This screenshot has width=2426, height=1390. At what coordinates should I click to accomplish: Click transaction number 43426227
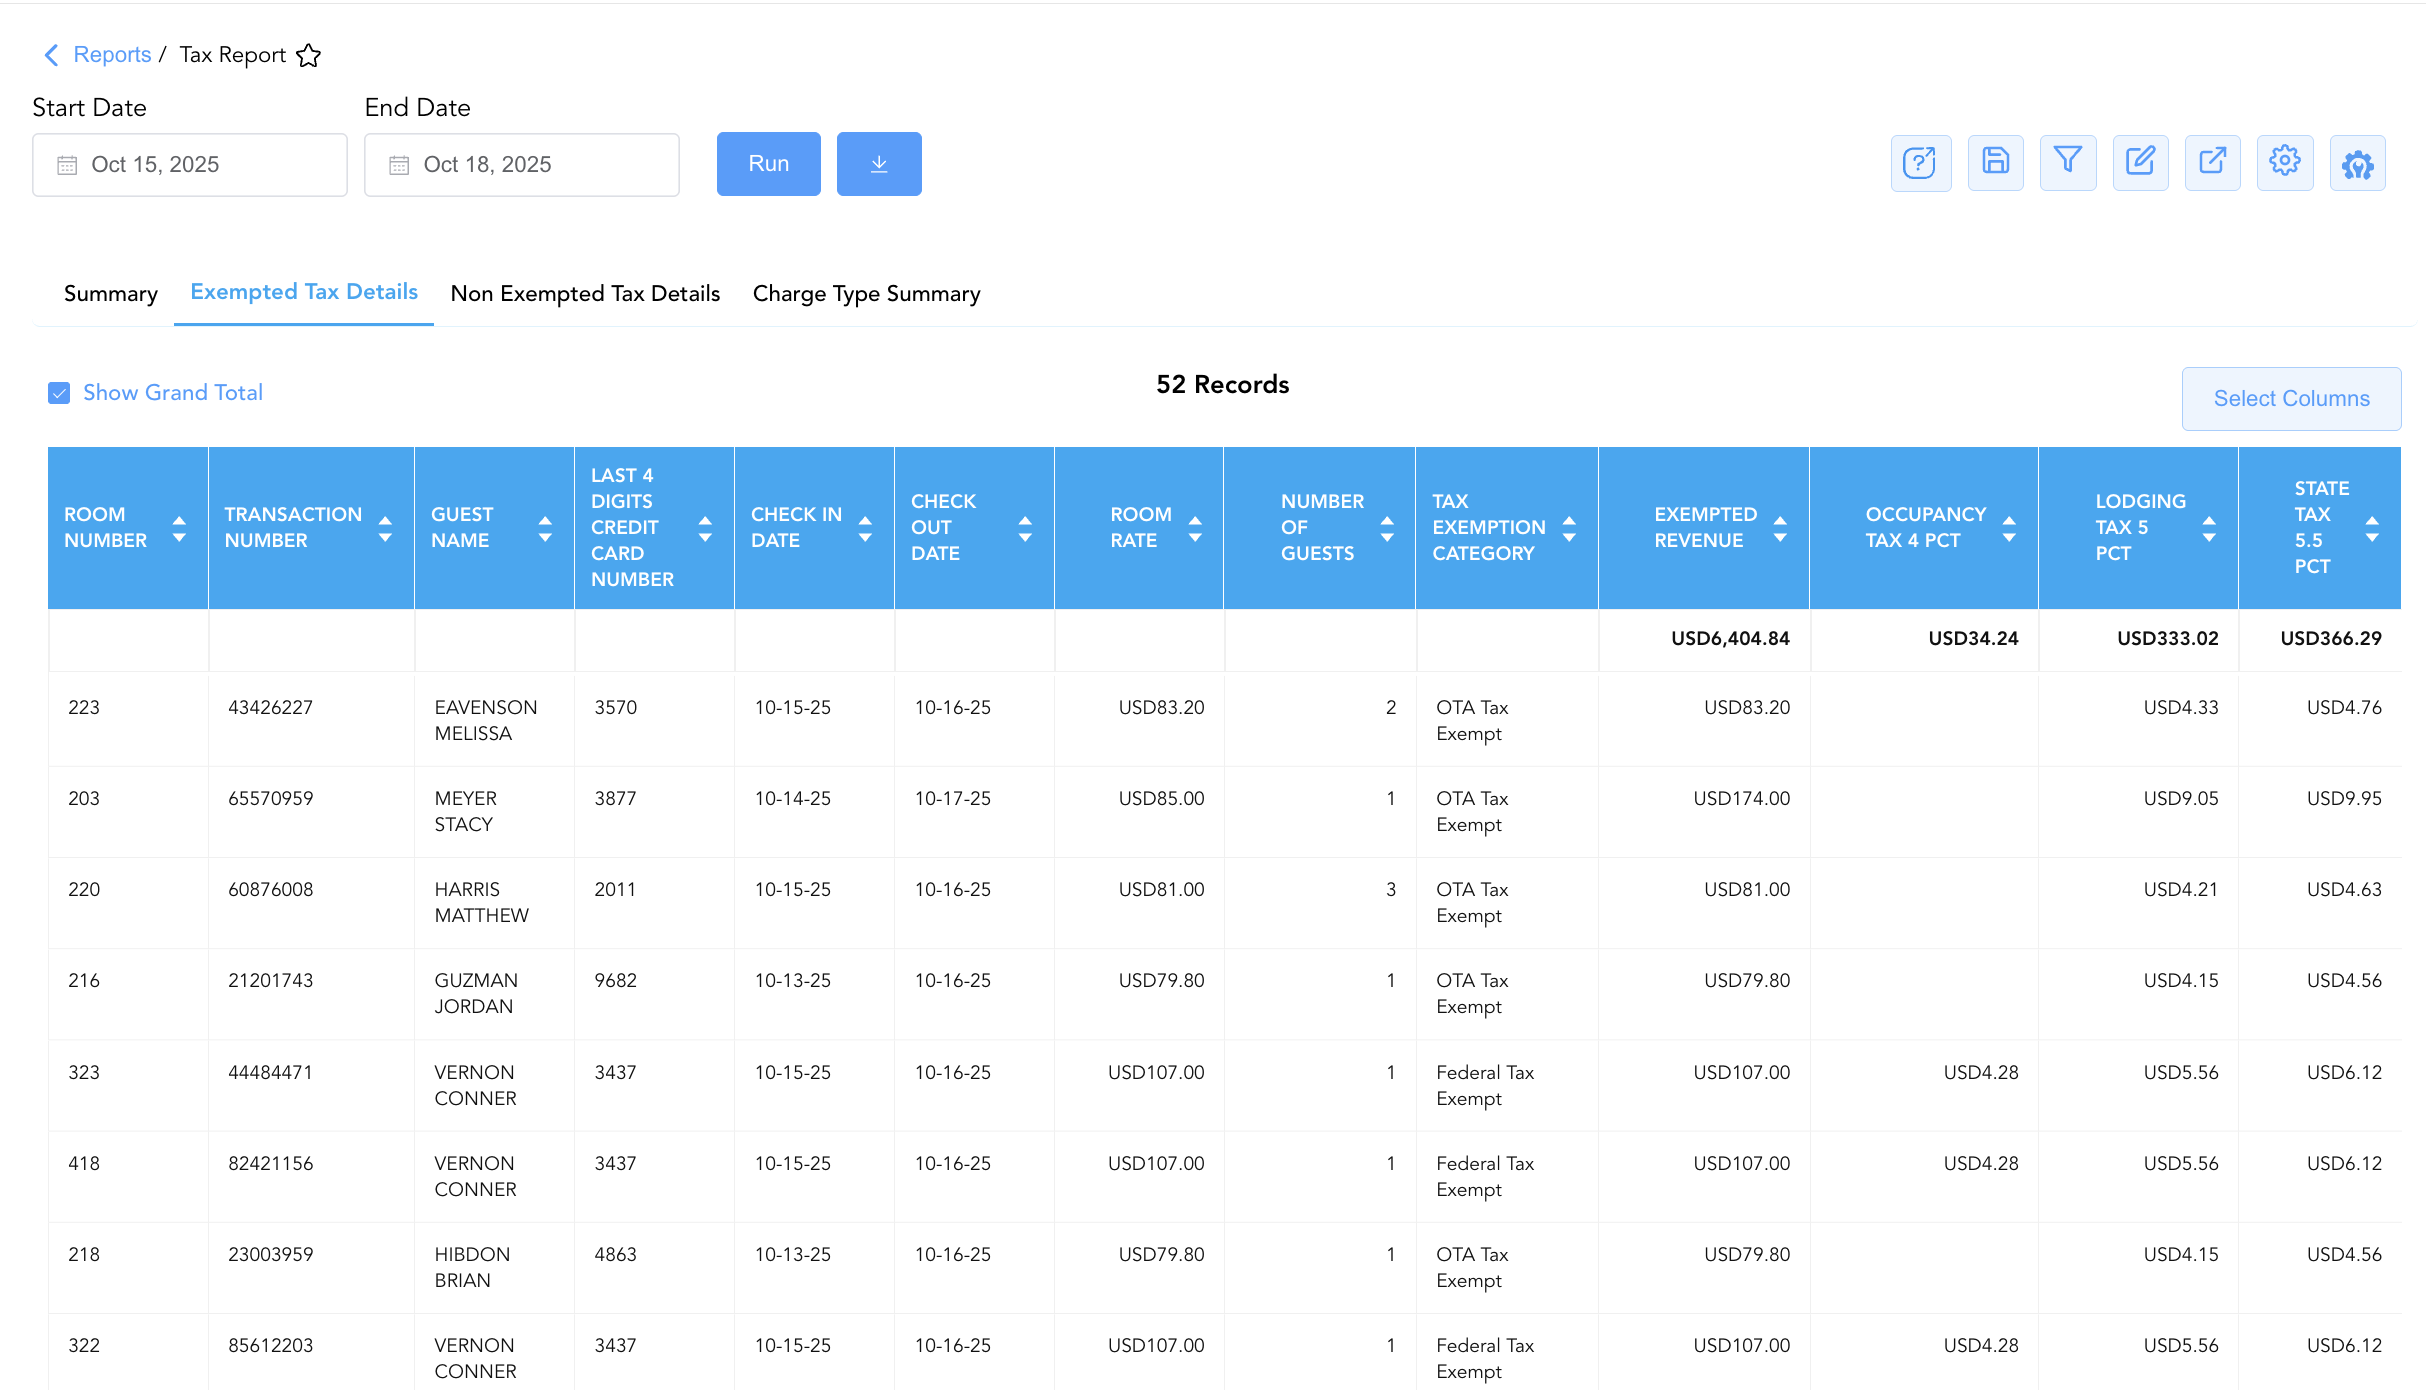[x=271, y=707]
